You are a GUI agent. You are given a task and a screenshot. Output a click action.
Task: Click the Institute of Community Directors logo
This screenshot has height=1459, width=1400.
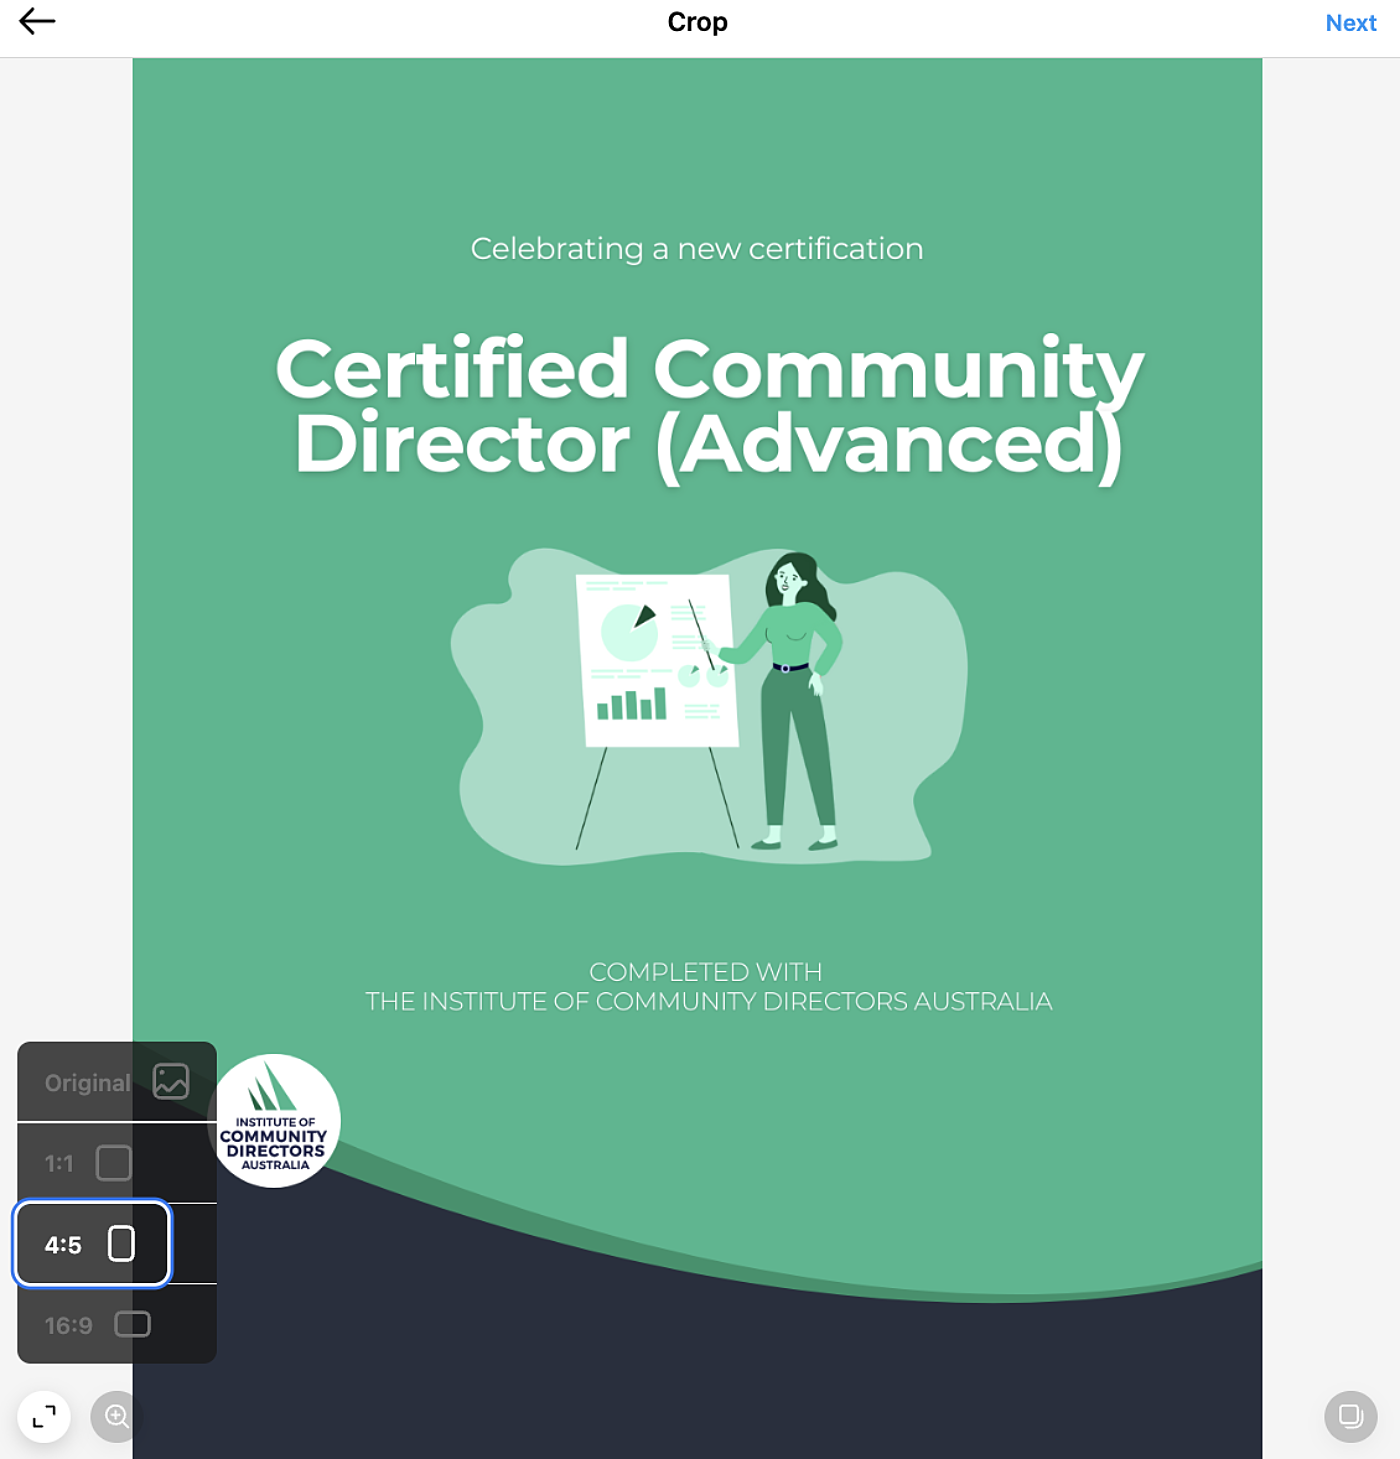click(x=274, y=1121)
